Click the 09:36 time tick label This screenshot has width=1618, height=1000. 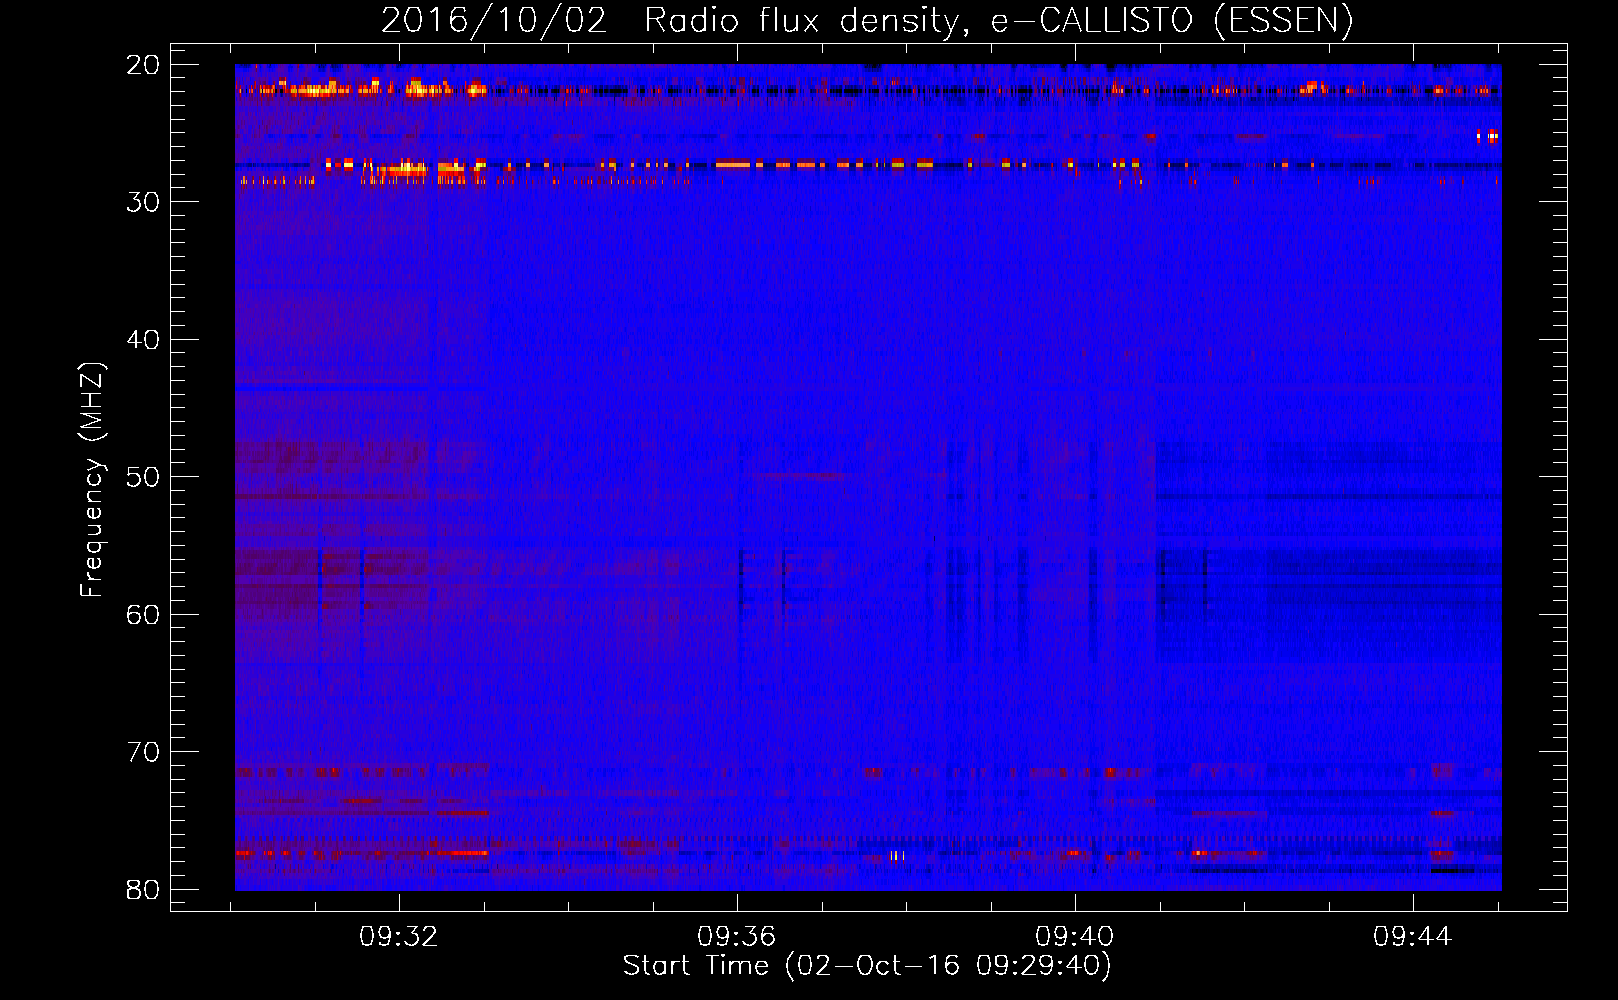point(737,937)
